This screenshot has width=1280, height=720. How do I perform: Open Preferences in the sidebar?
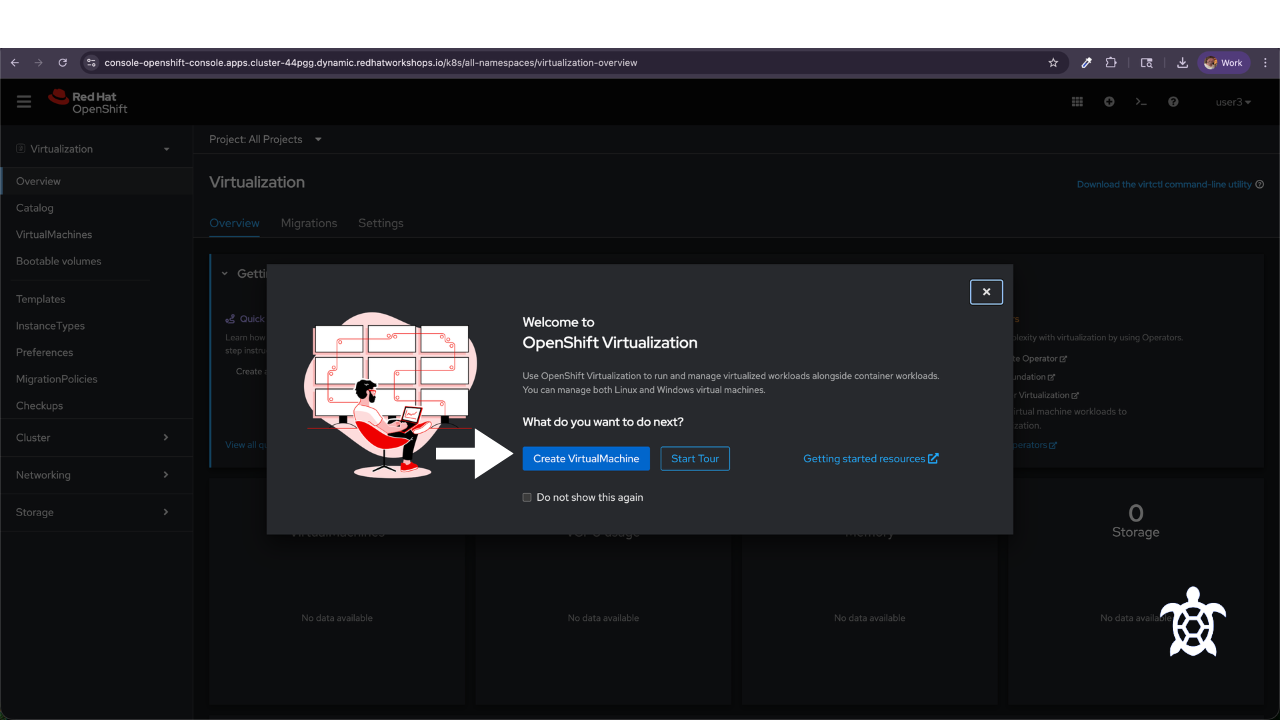96,352
